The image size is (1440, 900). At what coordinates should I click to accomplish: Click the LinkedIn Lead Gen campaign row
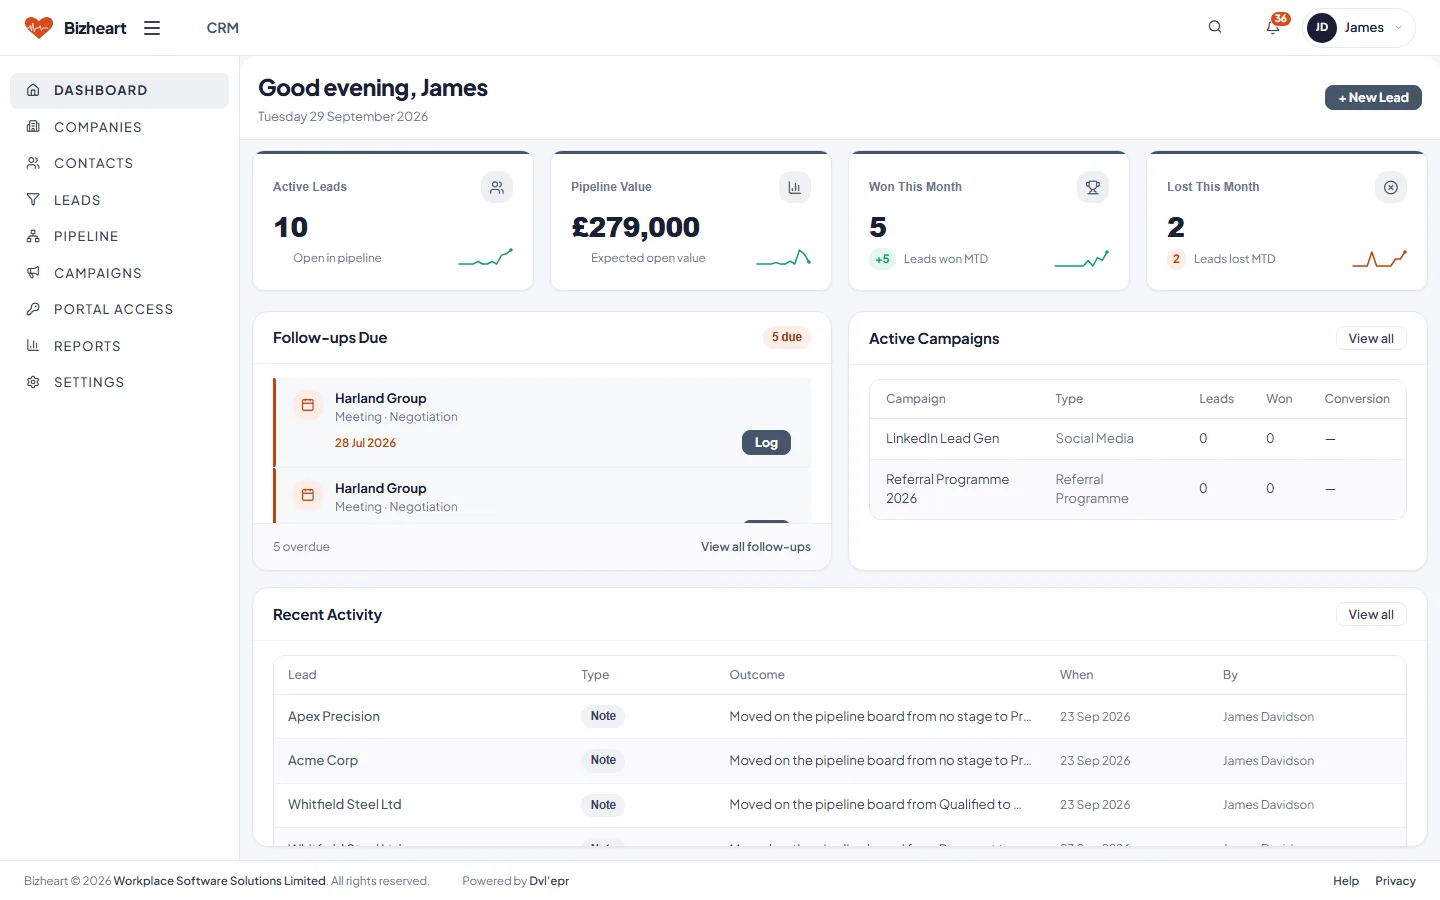tap(1138, 439)
